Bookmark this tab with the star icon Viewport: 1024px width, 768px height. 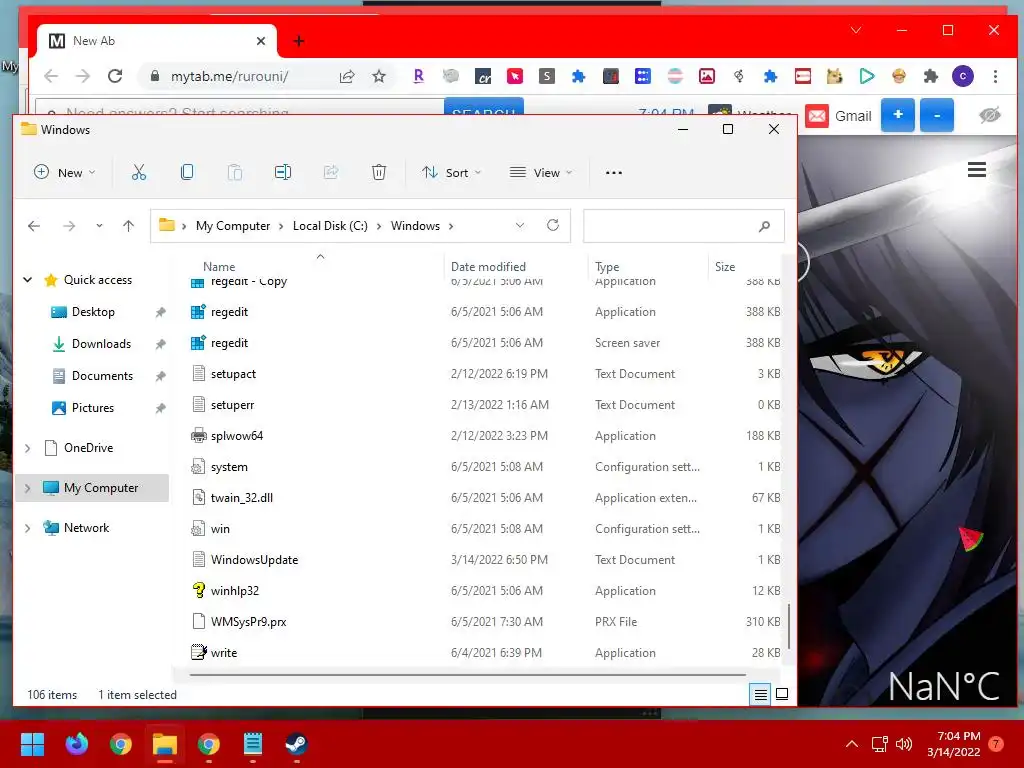379,76
